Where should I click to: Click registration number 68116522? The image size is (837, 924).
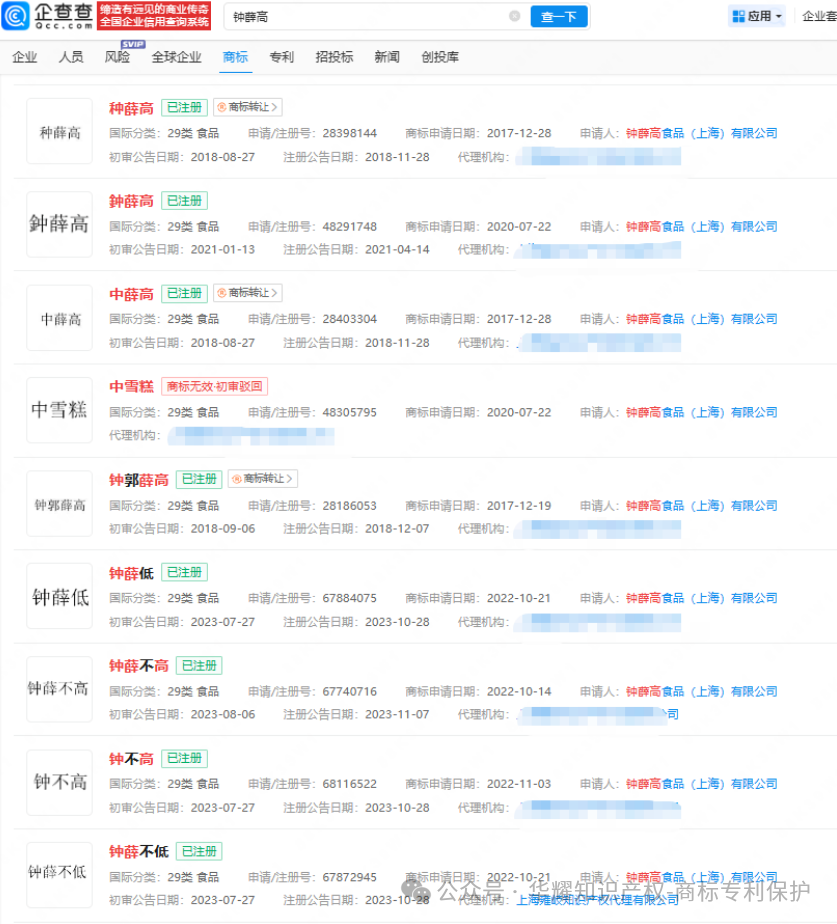tap(350, 783)
